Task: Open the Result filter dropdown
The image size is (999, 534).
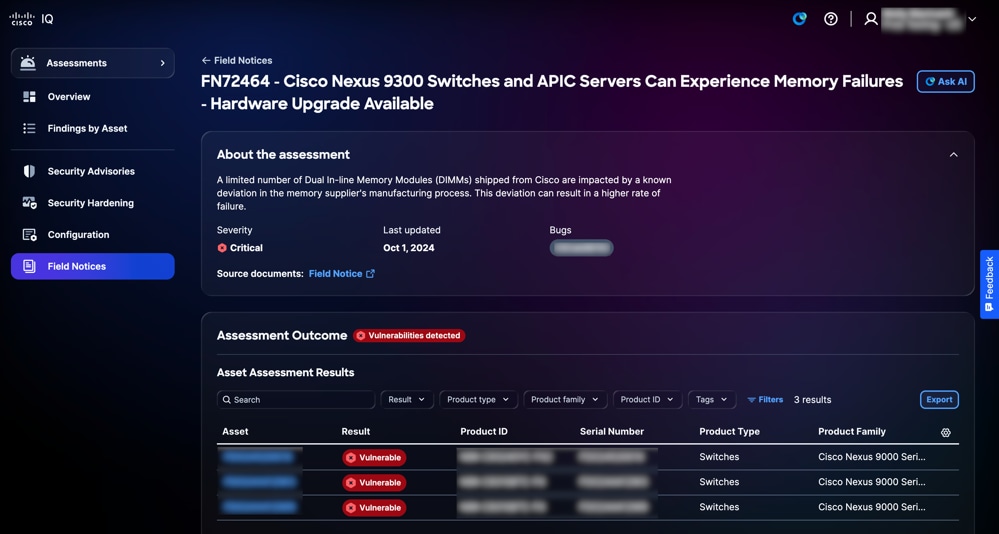Action: tap(406, 400)
